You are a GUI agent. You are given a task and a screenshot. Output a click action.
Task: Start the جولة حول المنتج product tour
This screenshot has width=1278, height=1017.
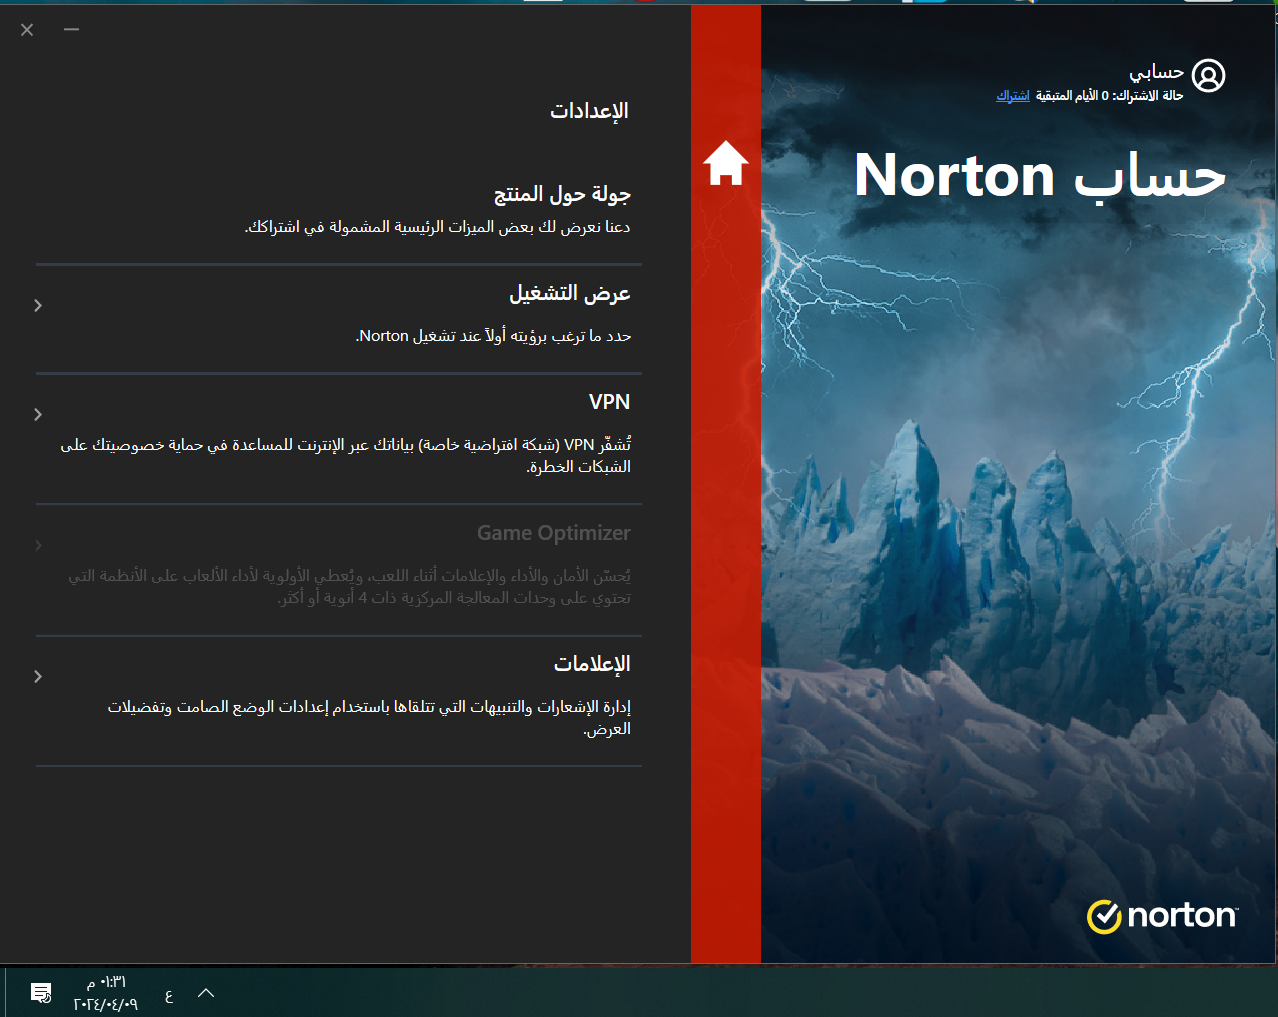pyautogui.click(x=562, y=194)
